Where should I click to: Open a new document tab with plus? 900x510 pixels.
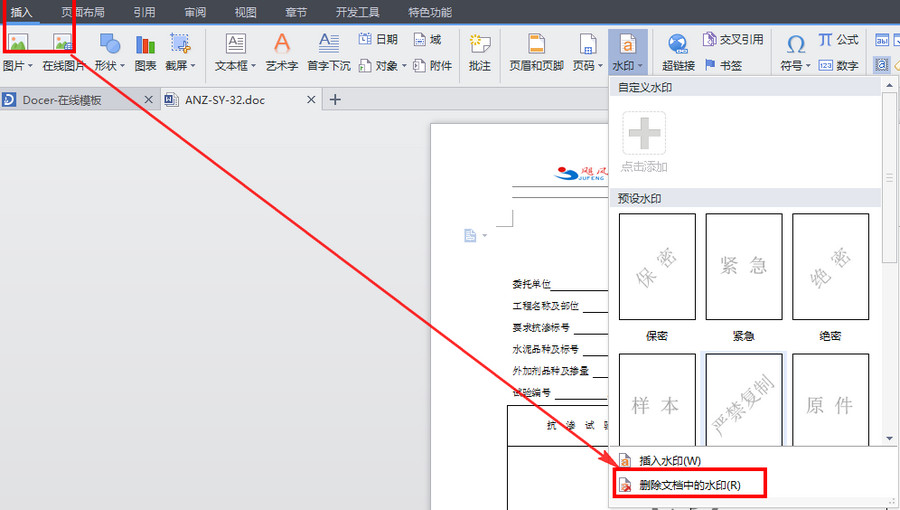pos(335,100)
